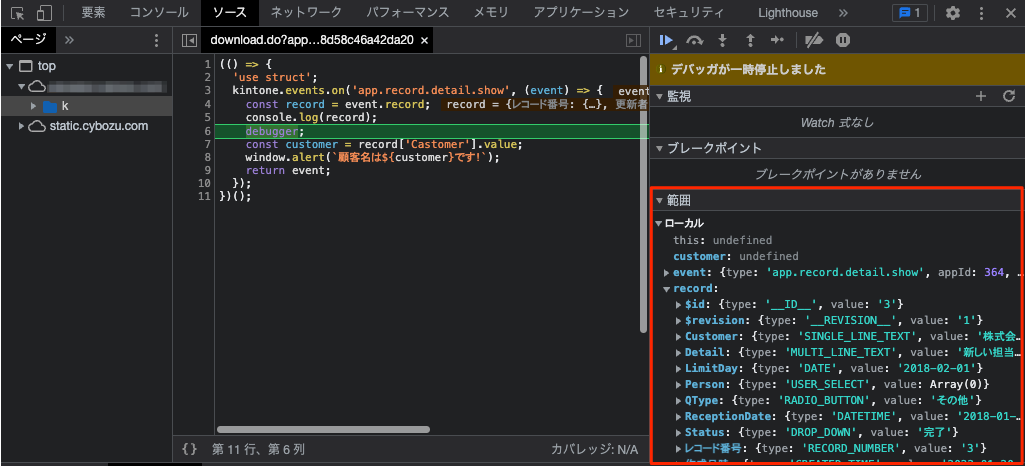The image size is (1025, 466).
Task: Expand the Person property
Action: point(679,384)
